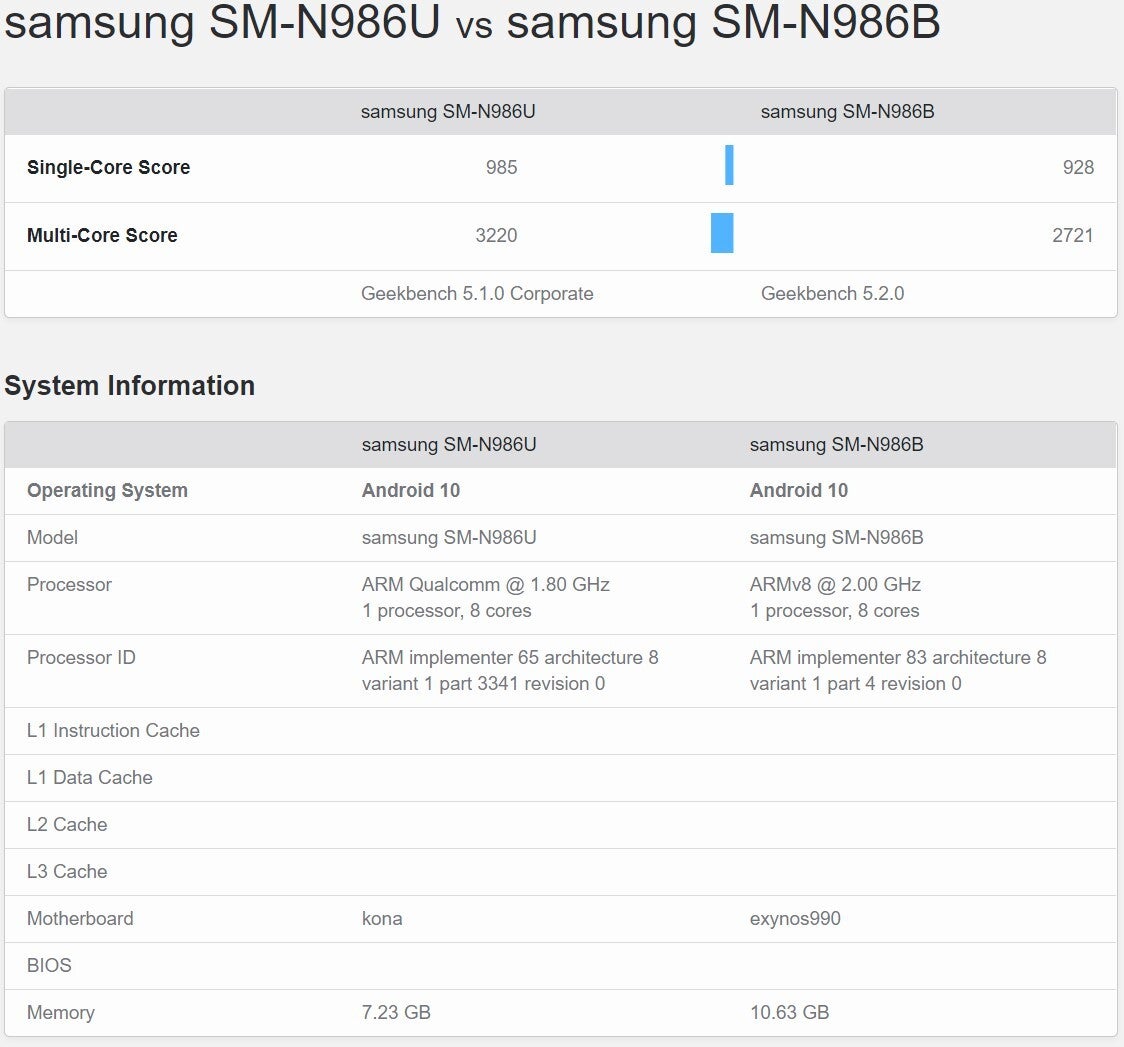Screen dimensions: 1124x1047
Task: Click 'Android 10' under the SM-N986U column
Action: (411, 490)
